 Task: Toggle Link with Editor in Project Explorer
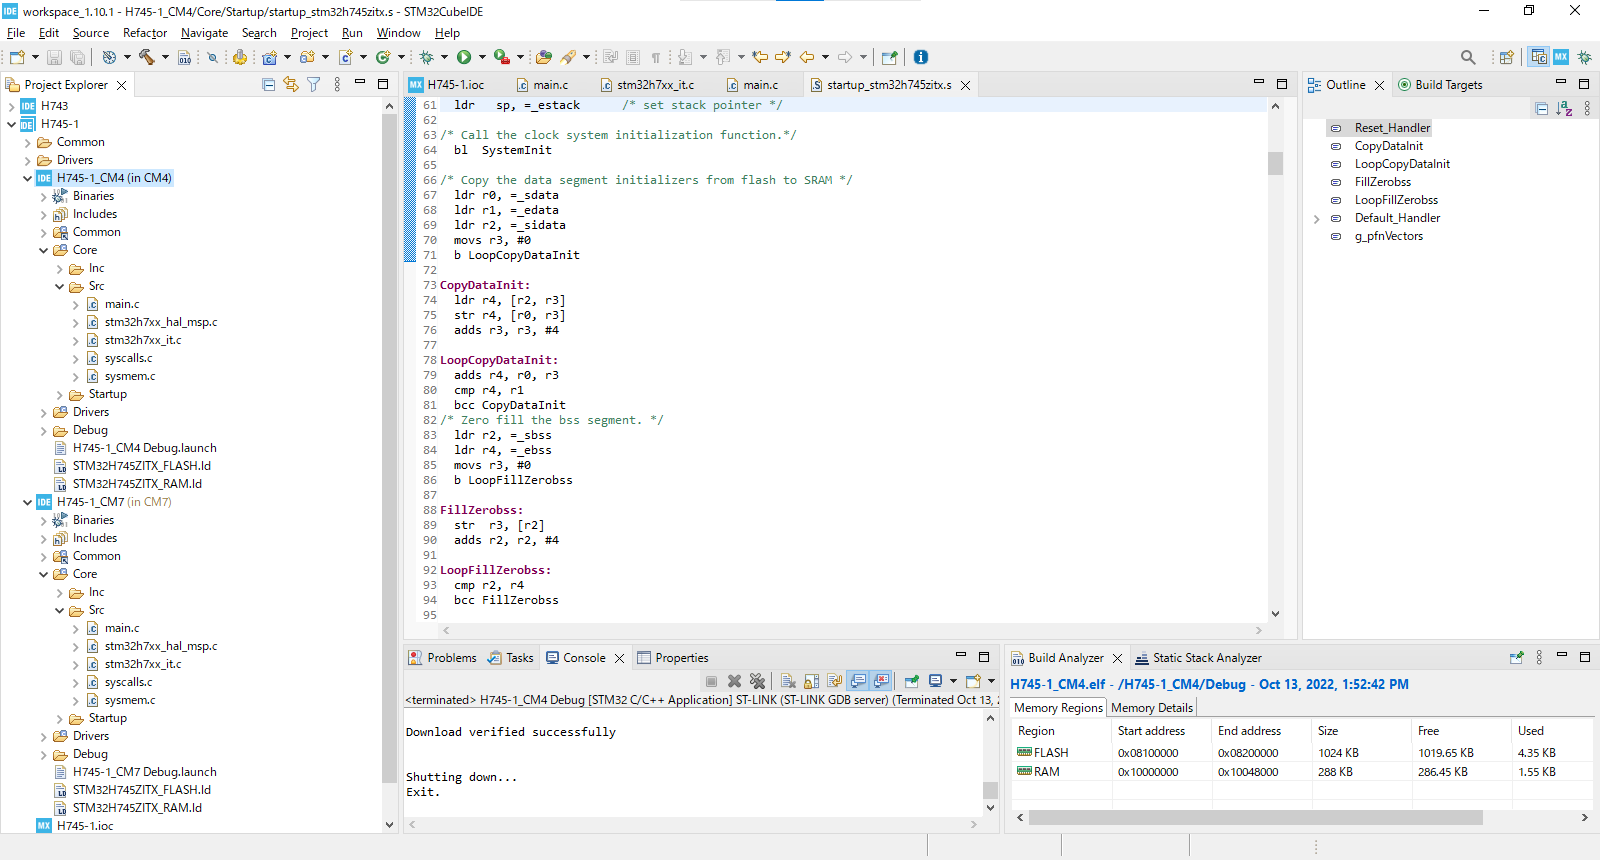coord(291,85)
